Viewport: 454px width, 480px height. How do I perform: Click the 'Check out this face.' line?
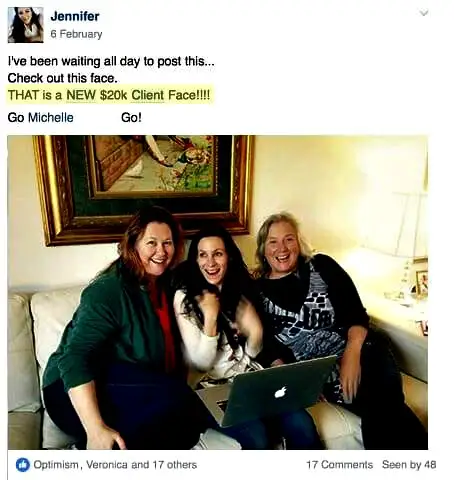click(x=63, y=78)
